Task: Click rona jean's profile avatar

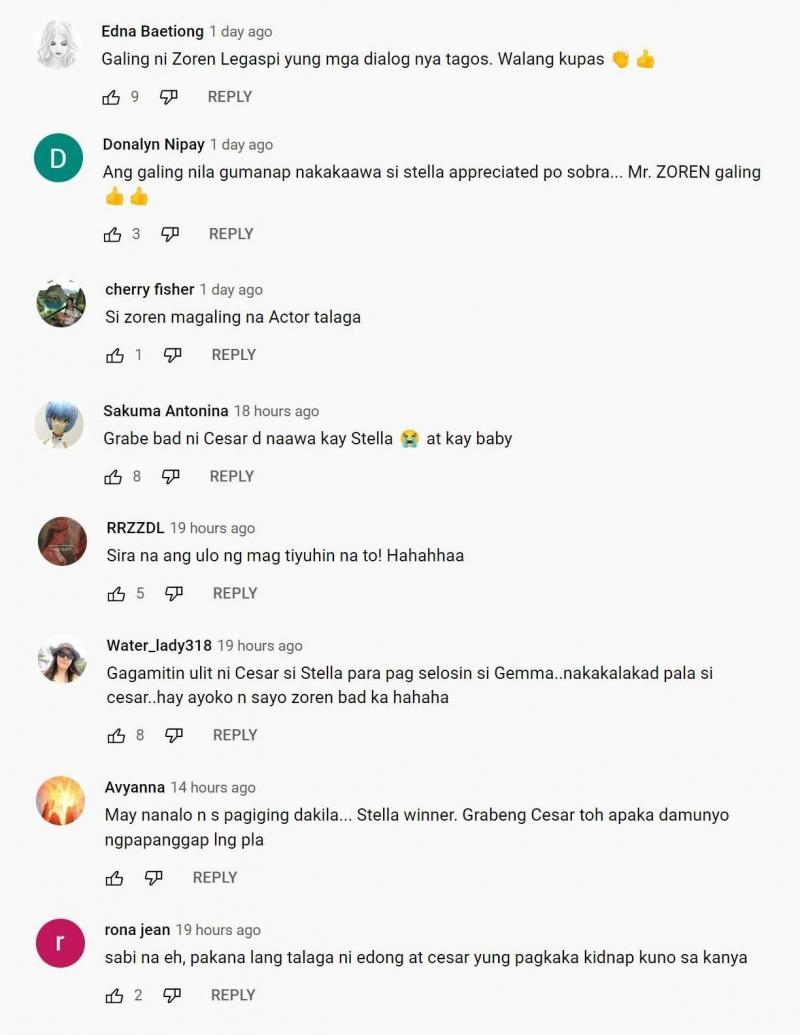Action: 60,943
